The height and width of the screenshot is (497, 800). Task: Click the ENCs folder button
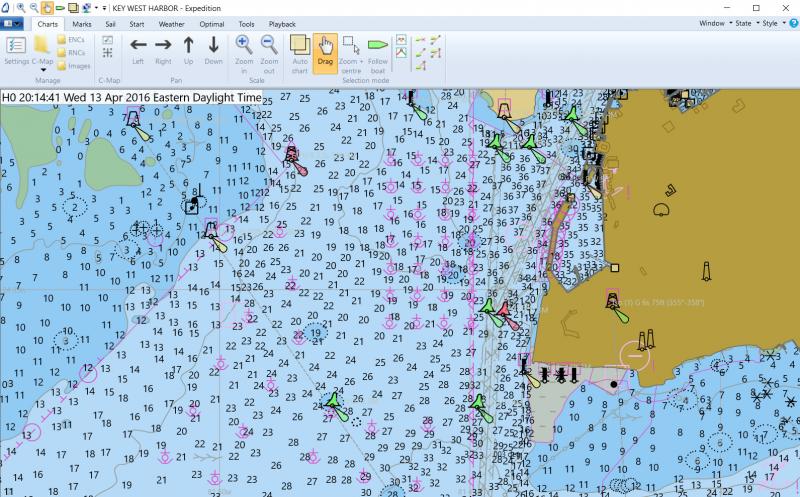pos(70,38)
